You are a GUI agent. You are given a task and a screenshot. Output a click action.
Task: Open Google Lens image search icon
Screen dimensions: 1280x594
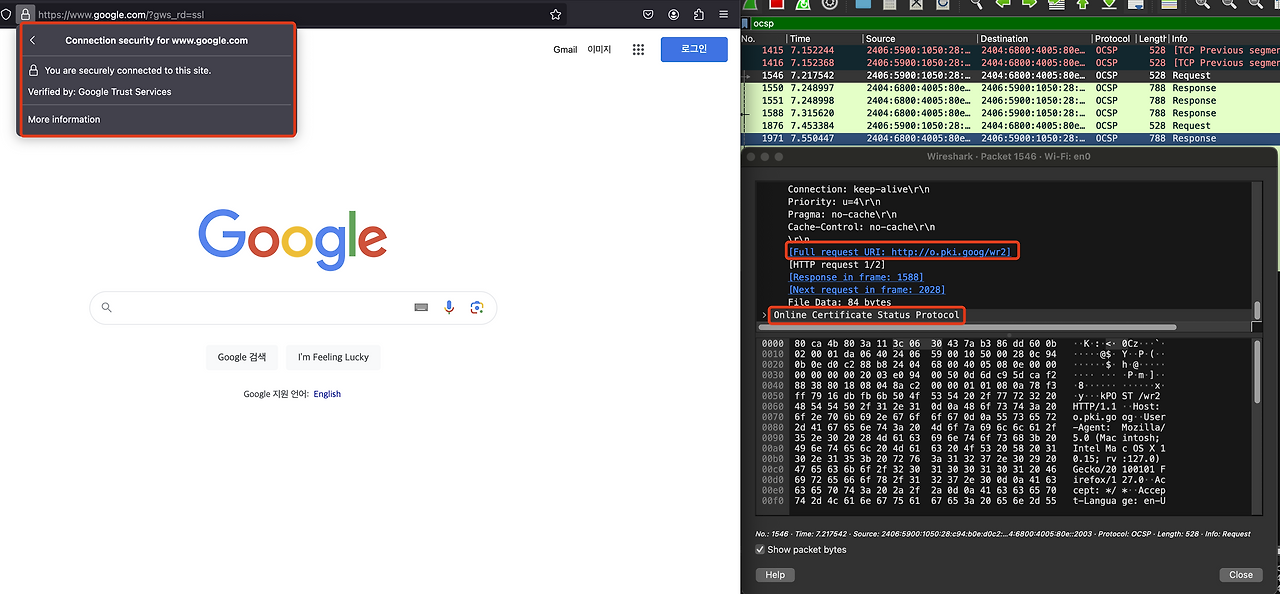tap(476, 308)
